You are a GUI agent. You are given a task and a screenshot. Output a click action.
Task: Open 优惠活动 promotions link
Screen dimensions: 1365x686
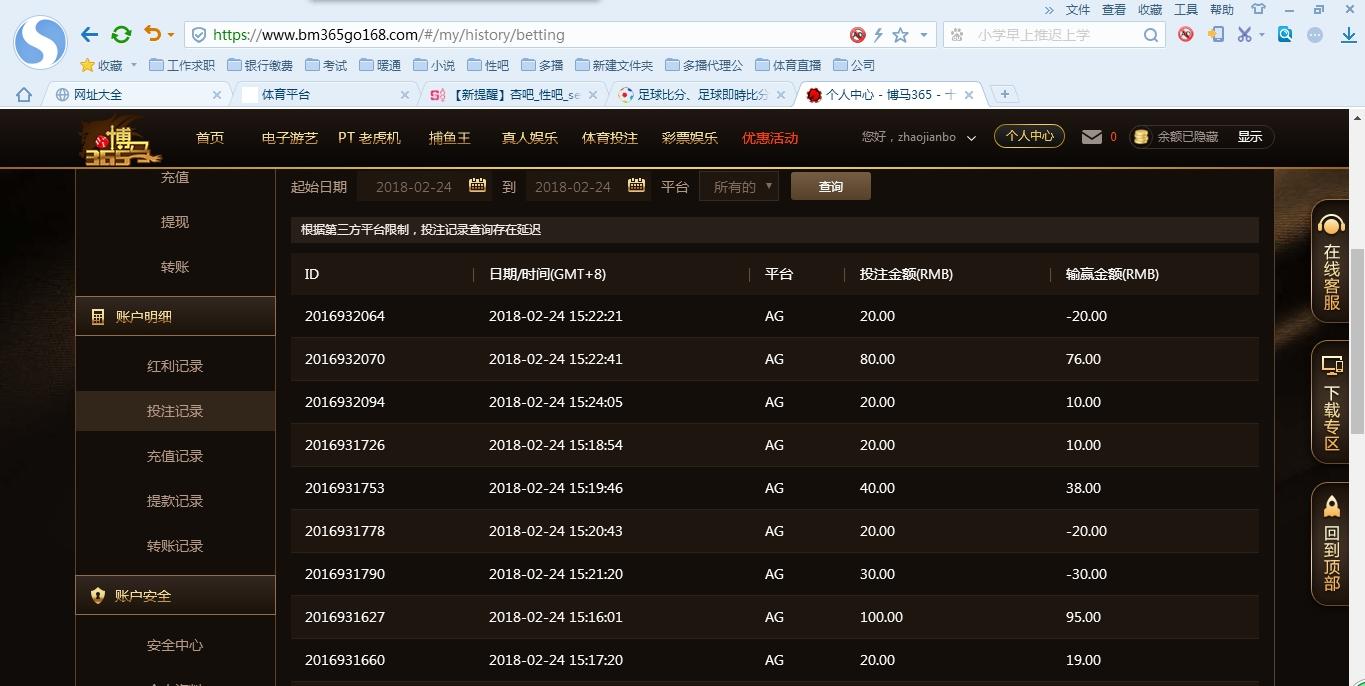point(770,138)
